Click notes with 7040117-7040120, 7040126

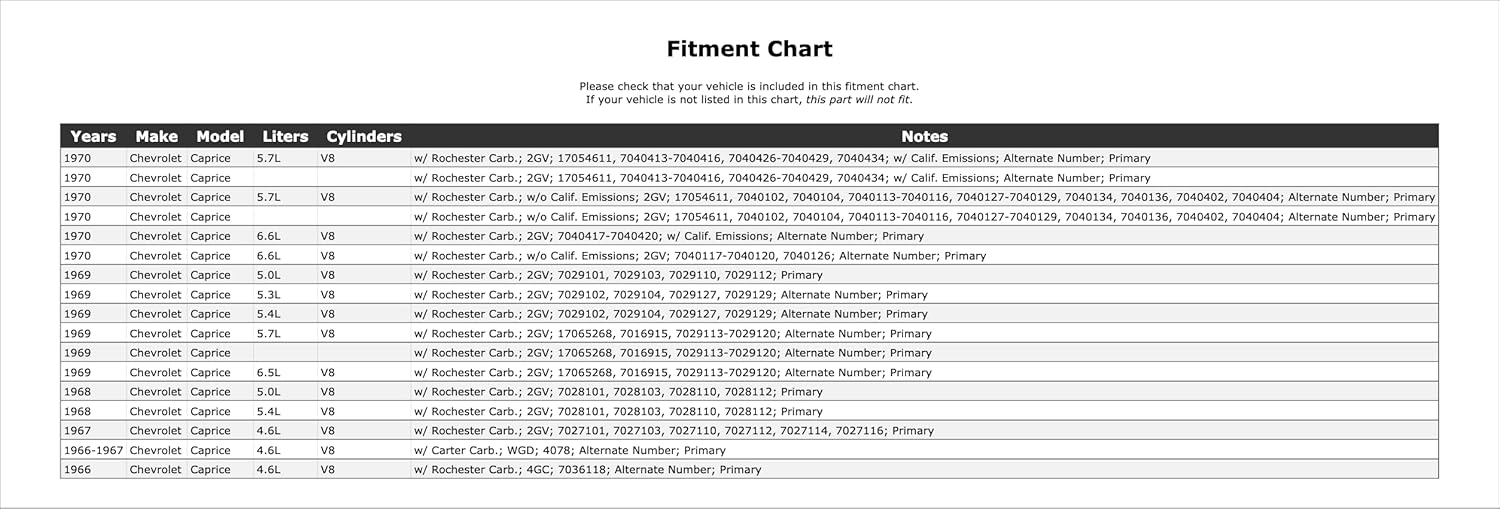point(699,256)
